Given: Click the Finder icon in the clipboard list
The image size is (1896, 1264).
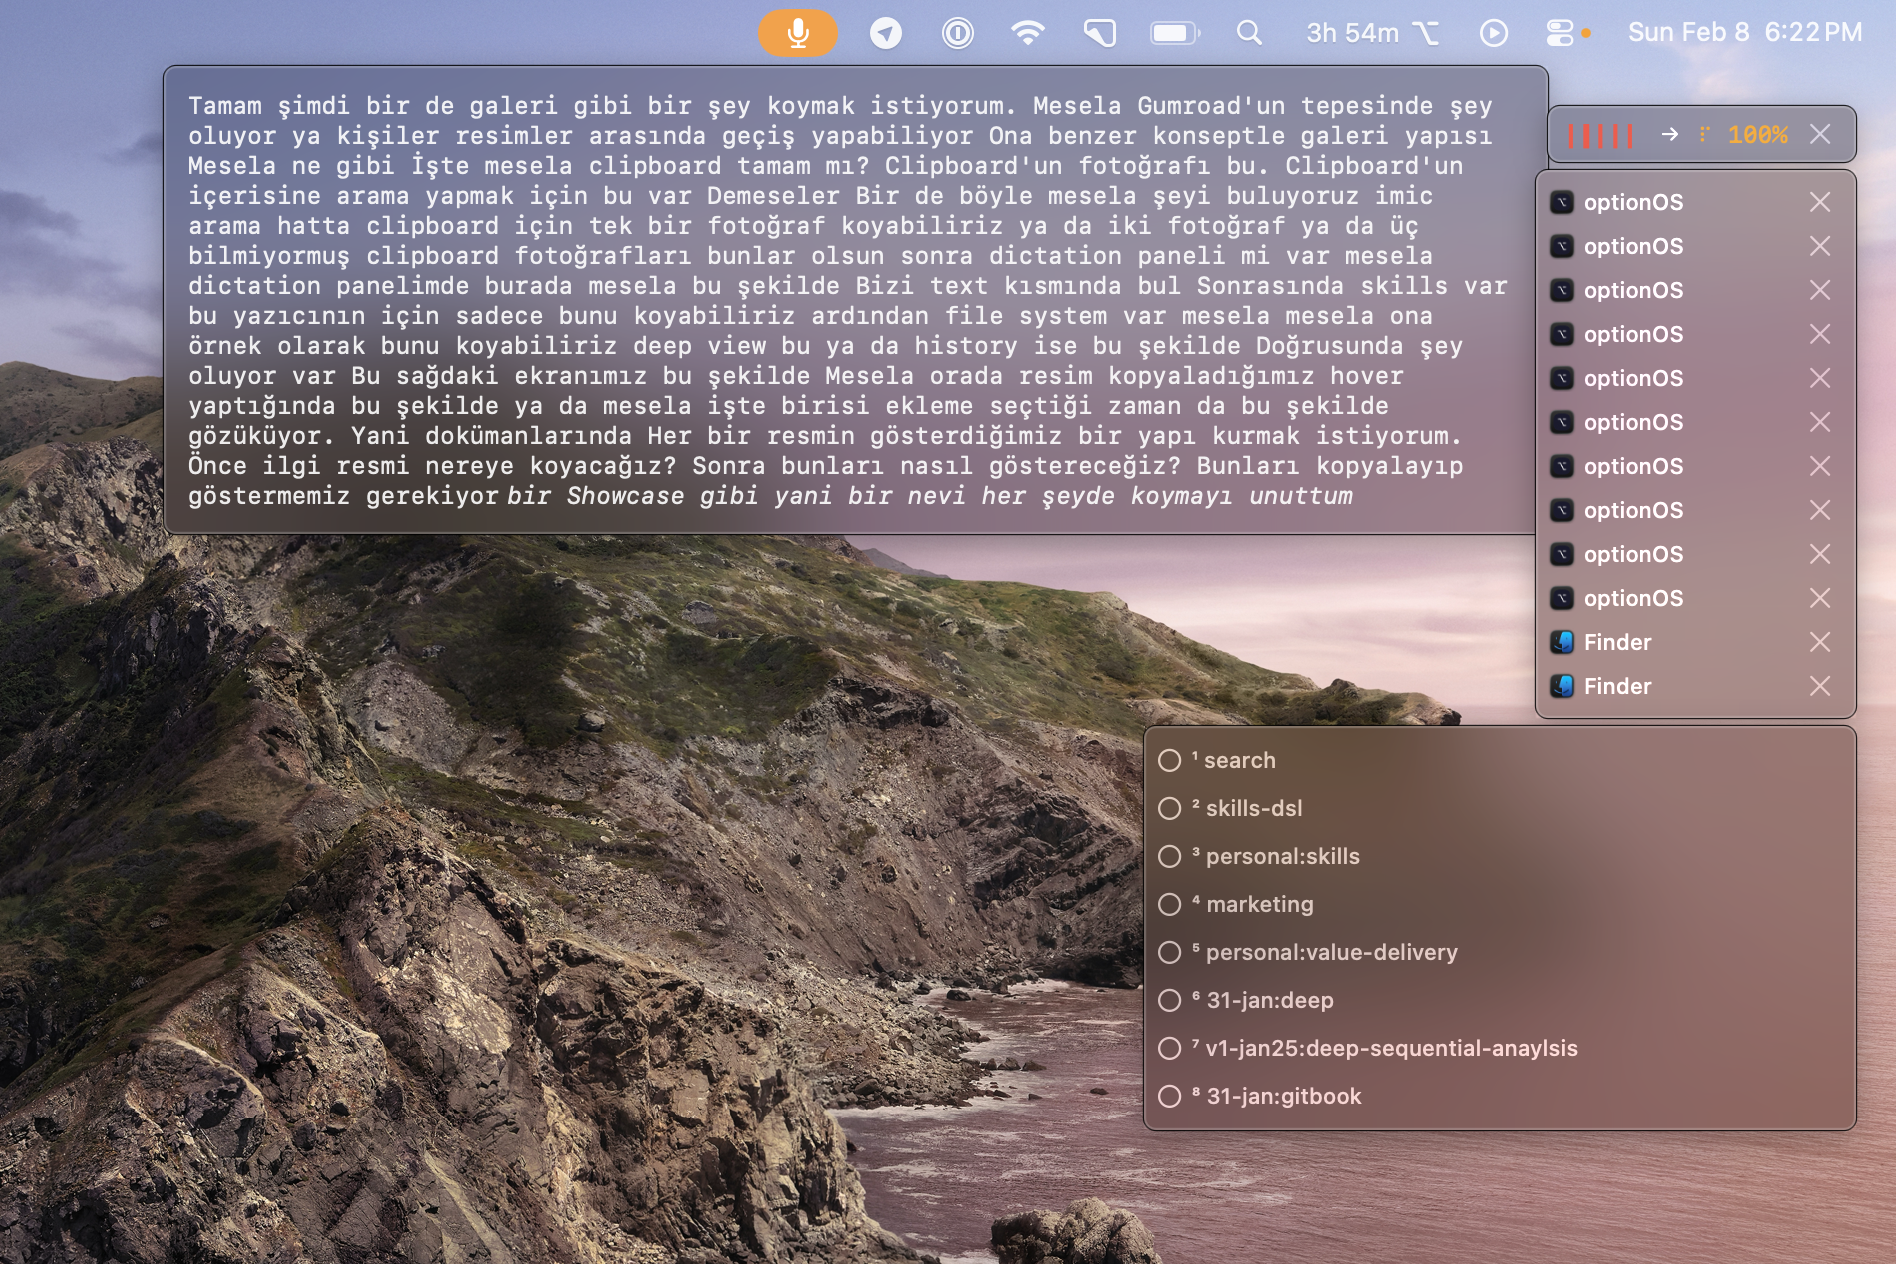Looking at the screenshot, I should pos(1562,642).
